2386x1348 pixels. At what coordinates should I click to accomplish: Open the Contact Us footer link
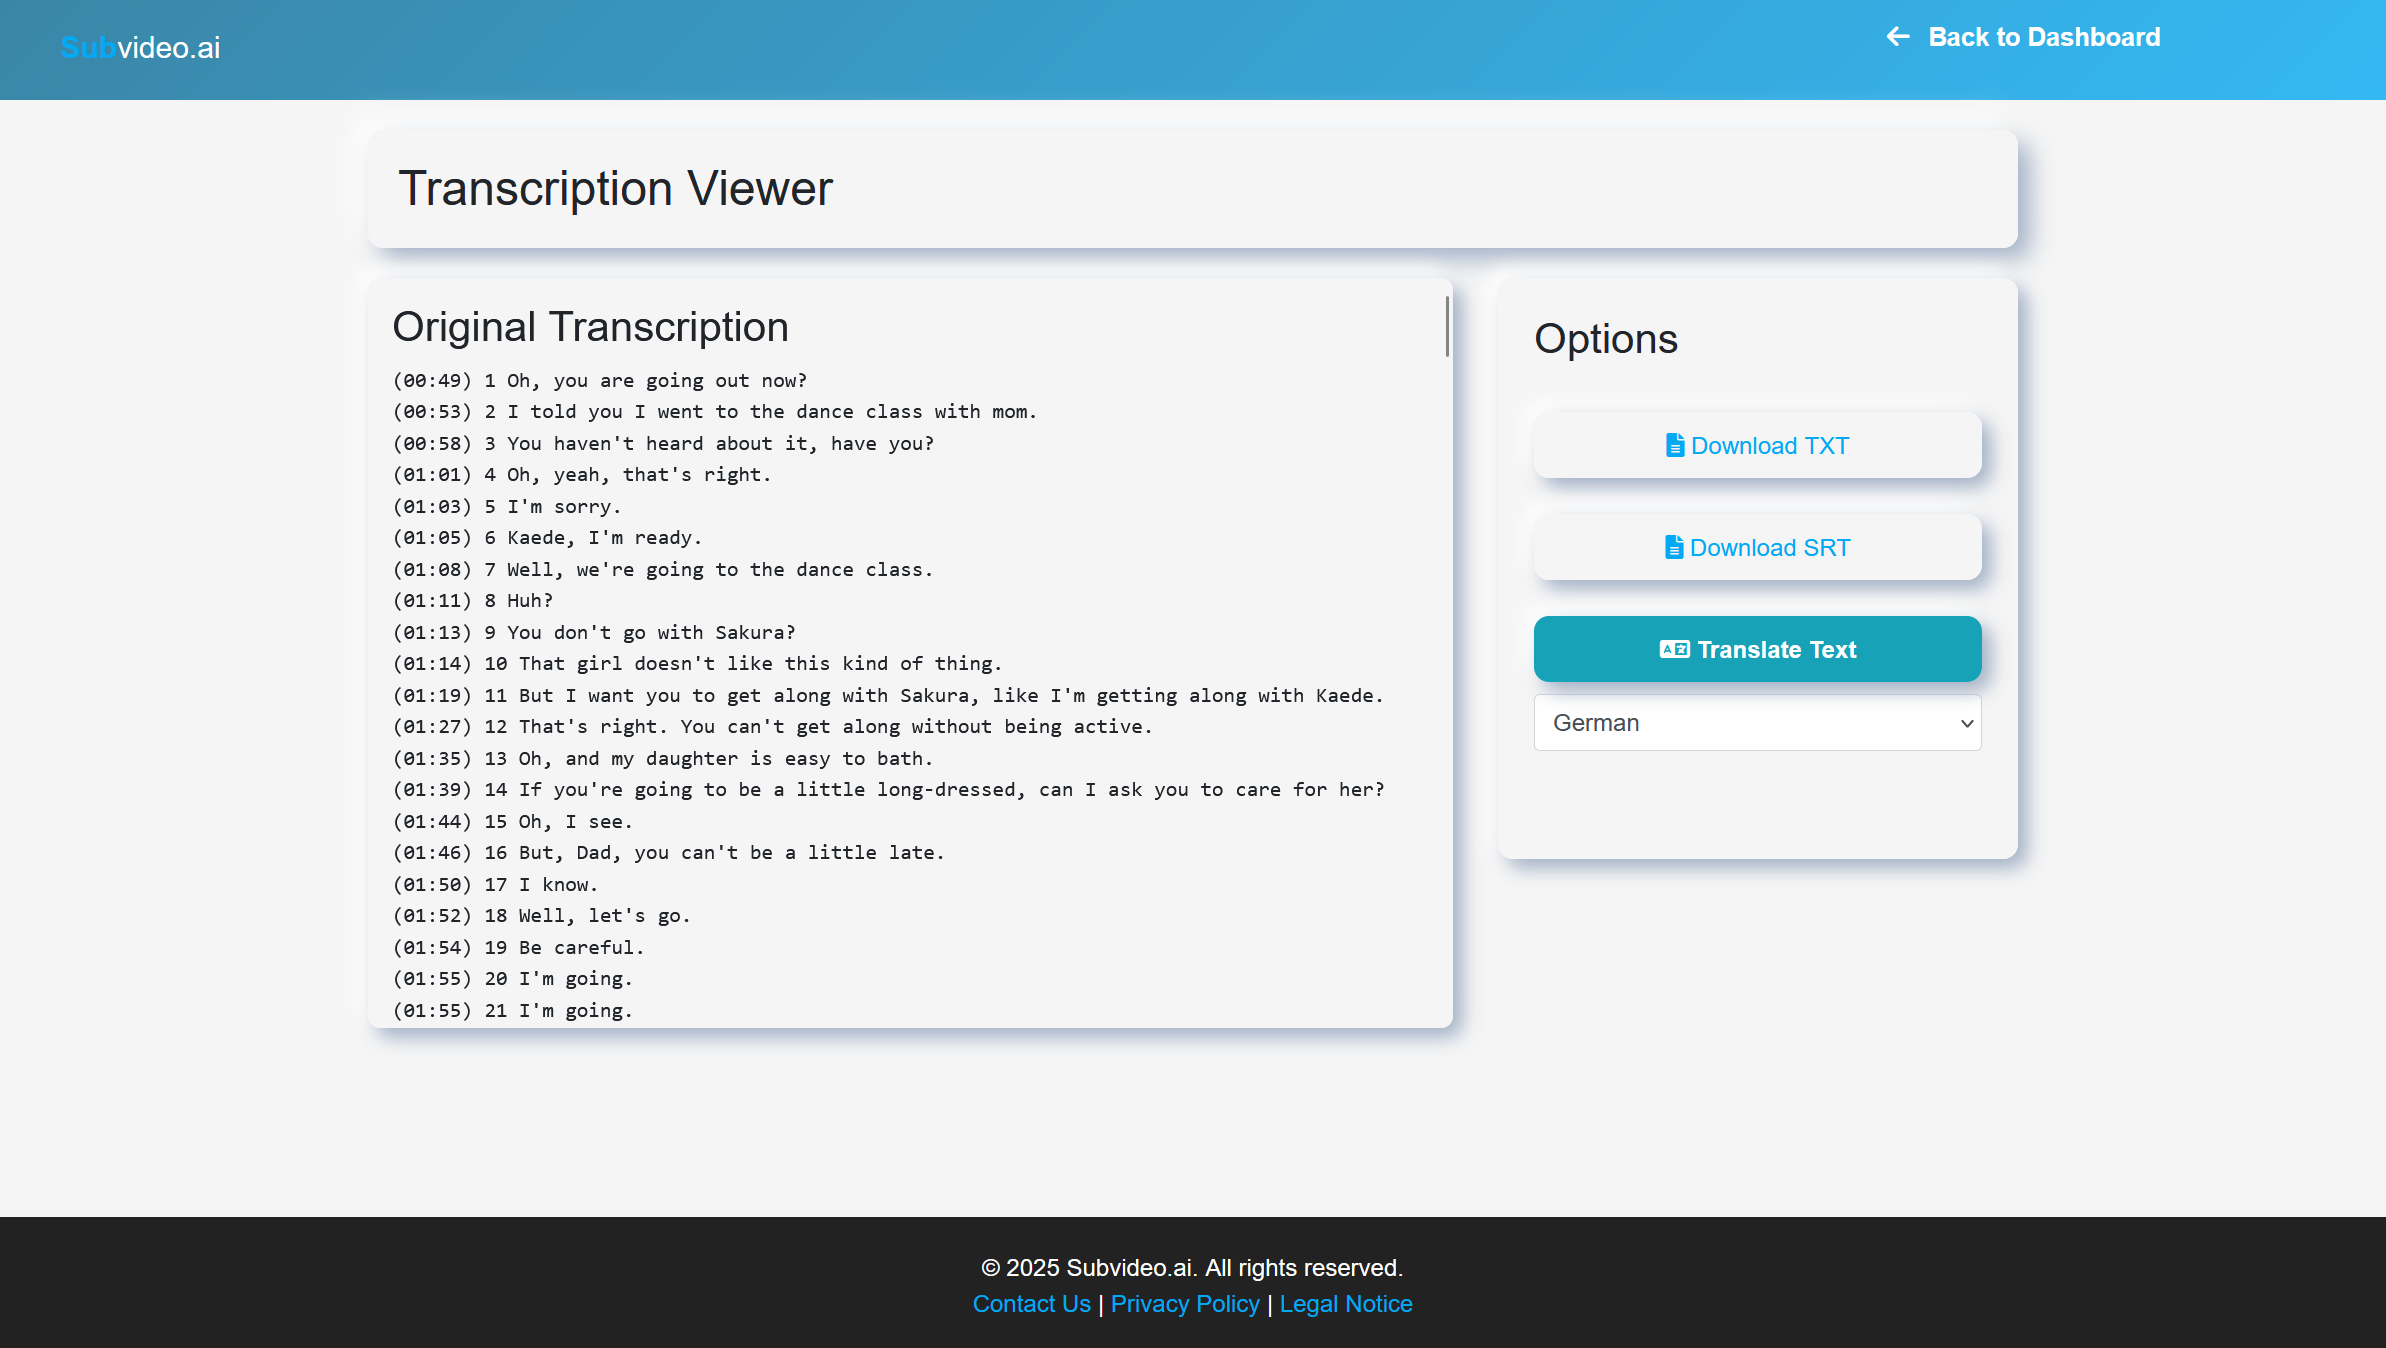tap(1031, 1304)
